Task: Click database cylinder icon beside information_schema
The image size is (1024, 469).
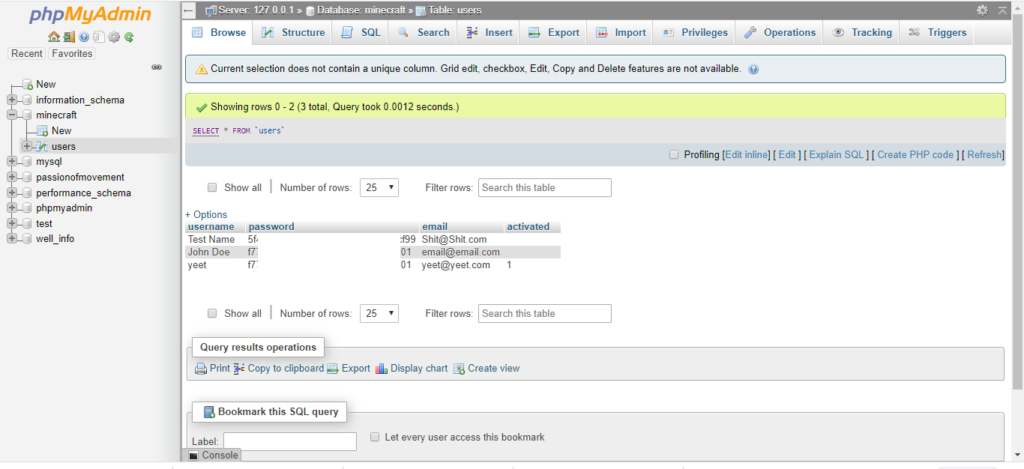Action: (x=27, y=100)
